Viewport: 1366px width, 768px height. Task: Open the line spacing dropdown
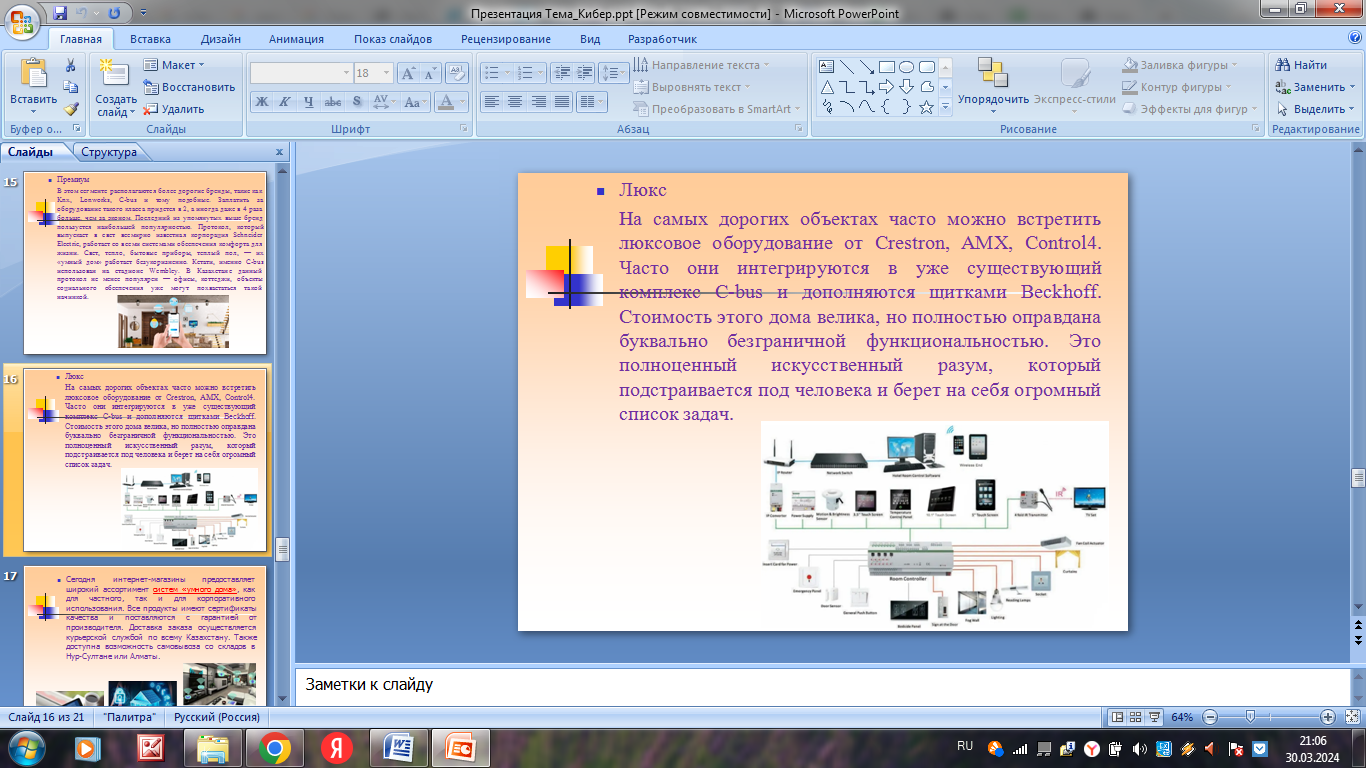(614, 73)
